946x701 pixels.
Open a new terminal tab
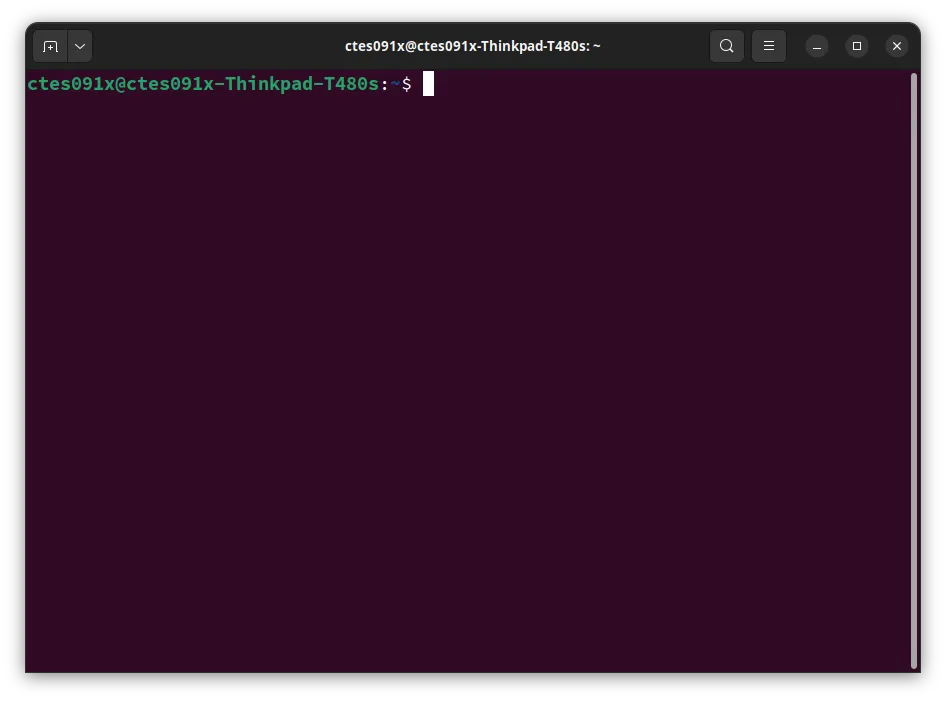click(x=50, y=46)
